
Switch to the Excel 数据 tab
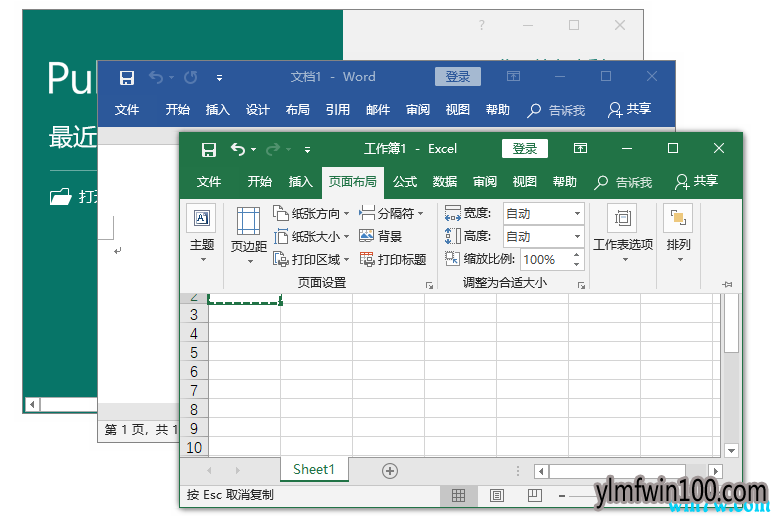click(445, 182)
